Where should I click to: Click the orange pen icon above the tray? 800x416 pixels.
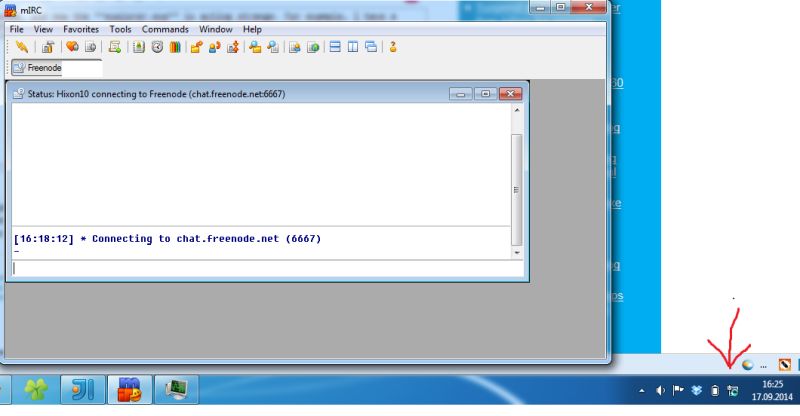tap(784, 364)
